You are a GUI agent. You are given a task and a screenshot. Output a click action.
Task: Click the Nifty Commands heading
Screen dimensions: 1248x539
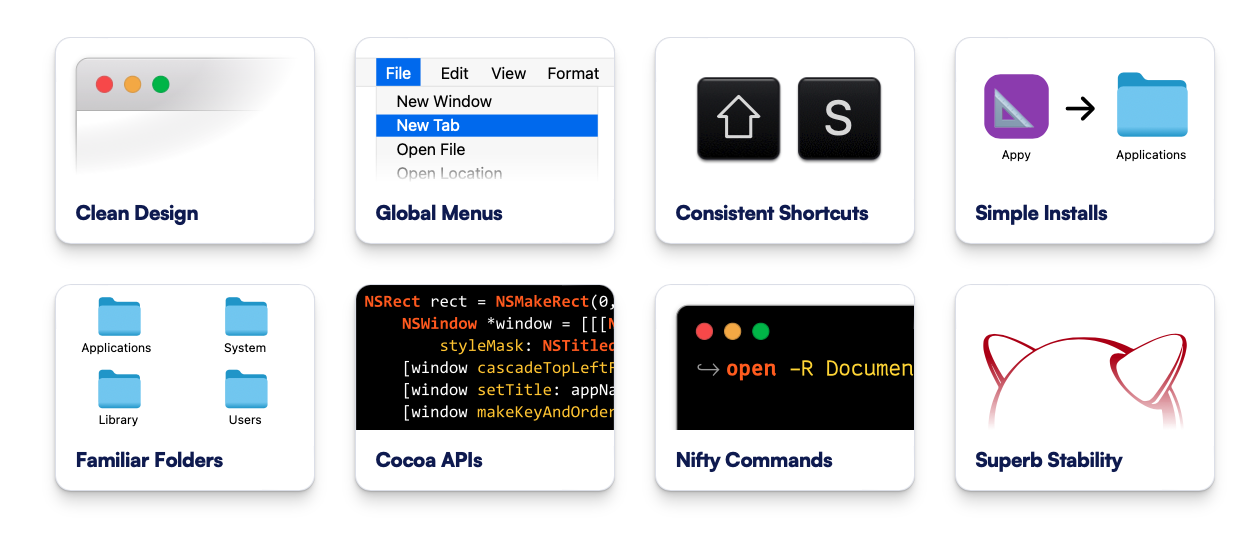click(754, 460)
